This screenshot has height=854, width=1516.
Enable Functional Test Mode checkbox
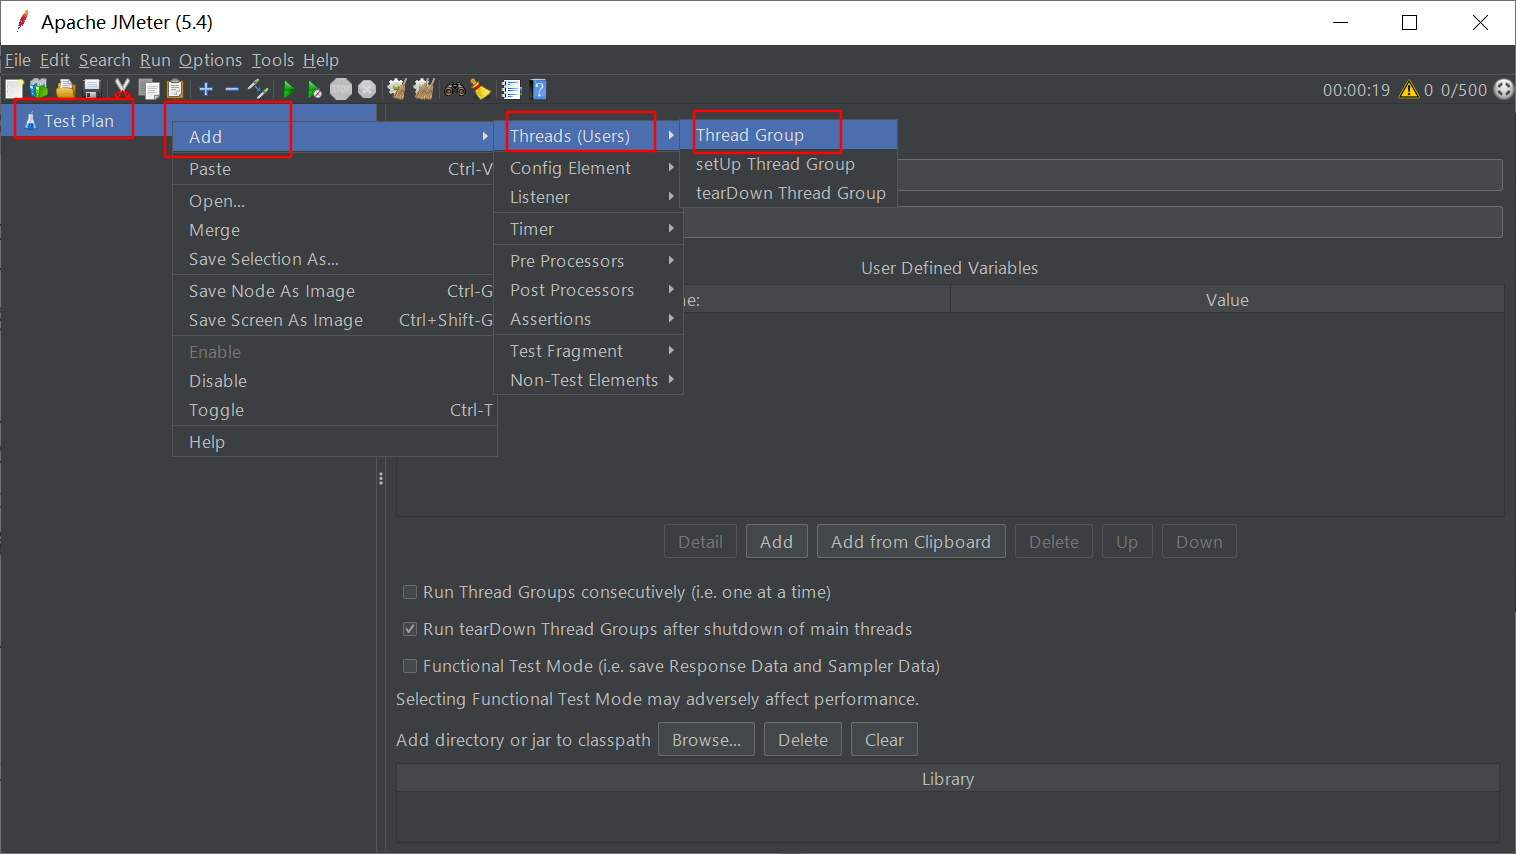(x=410, y=666)
